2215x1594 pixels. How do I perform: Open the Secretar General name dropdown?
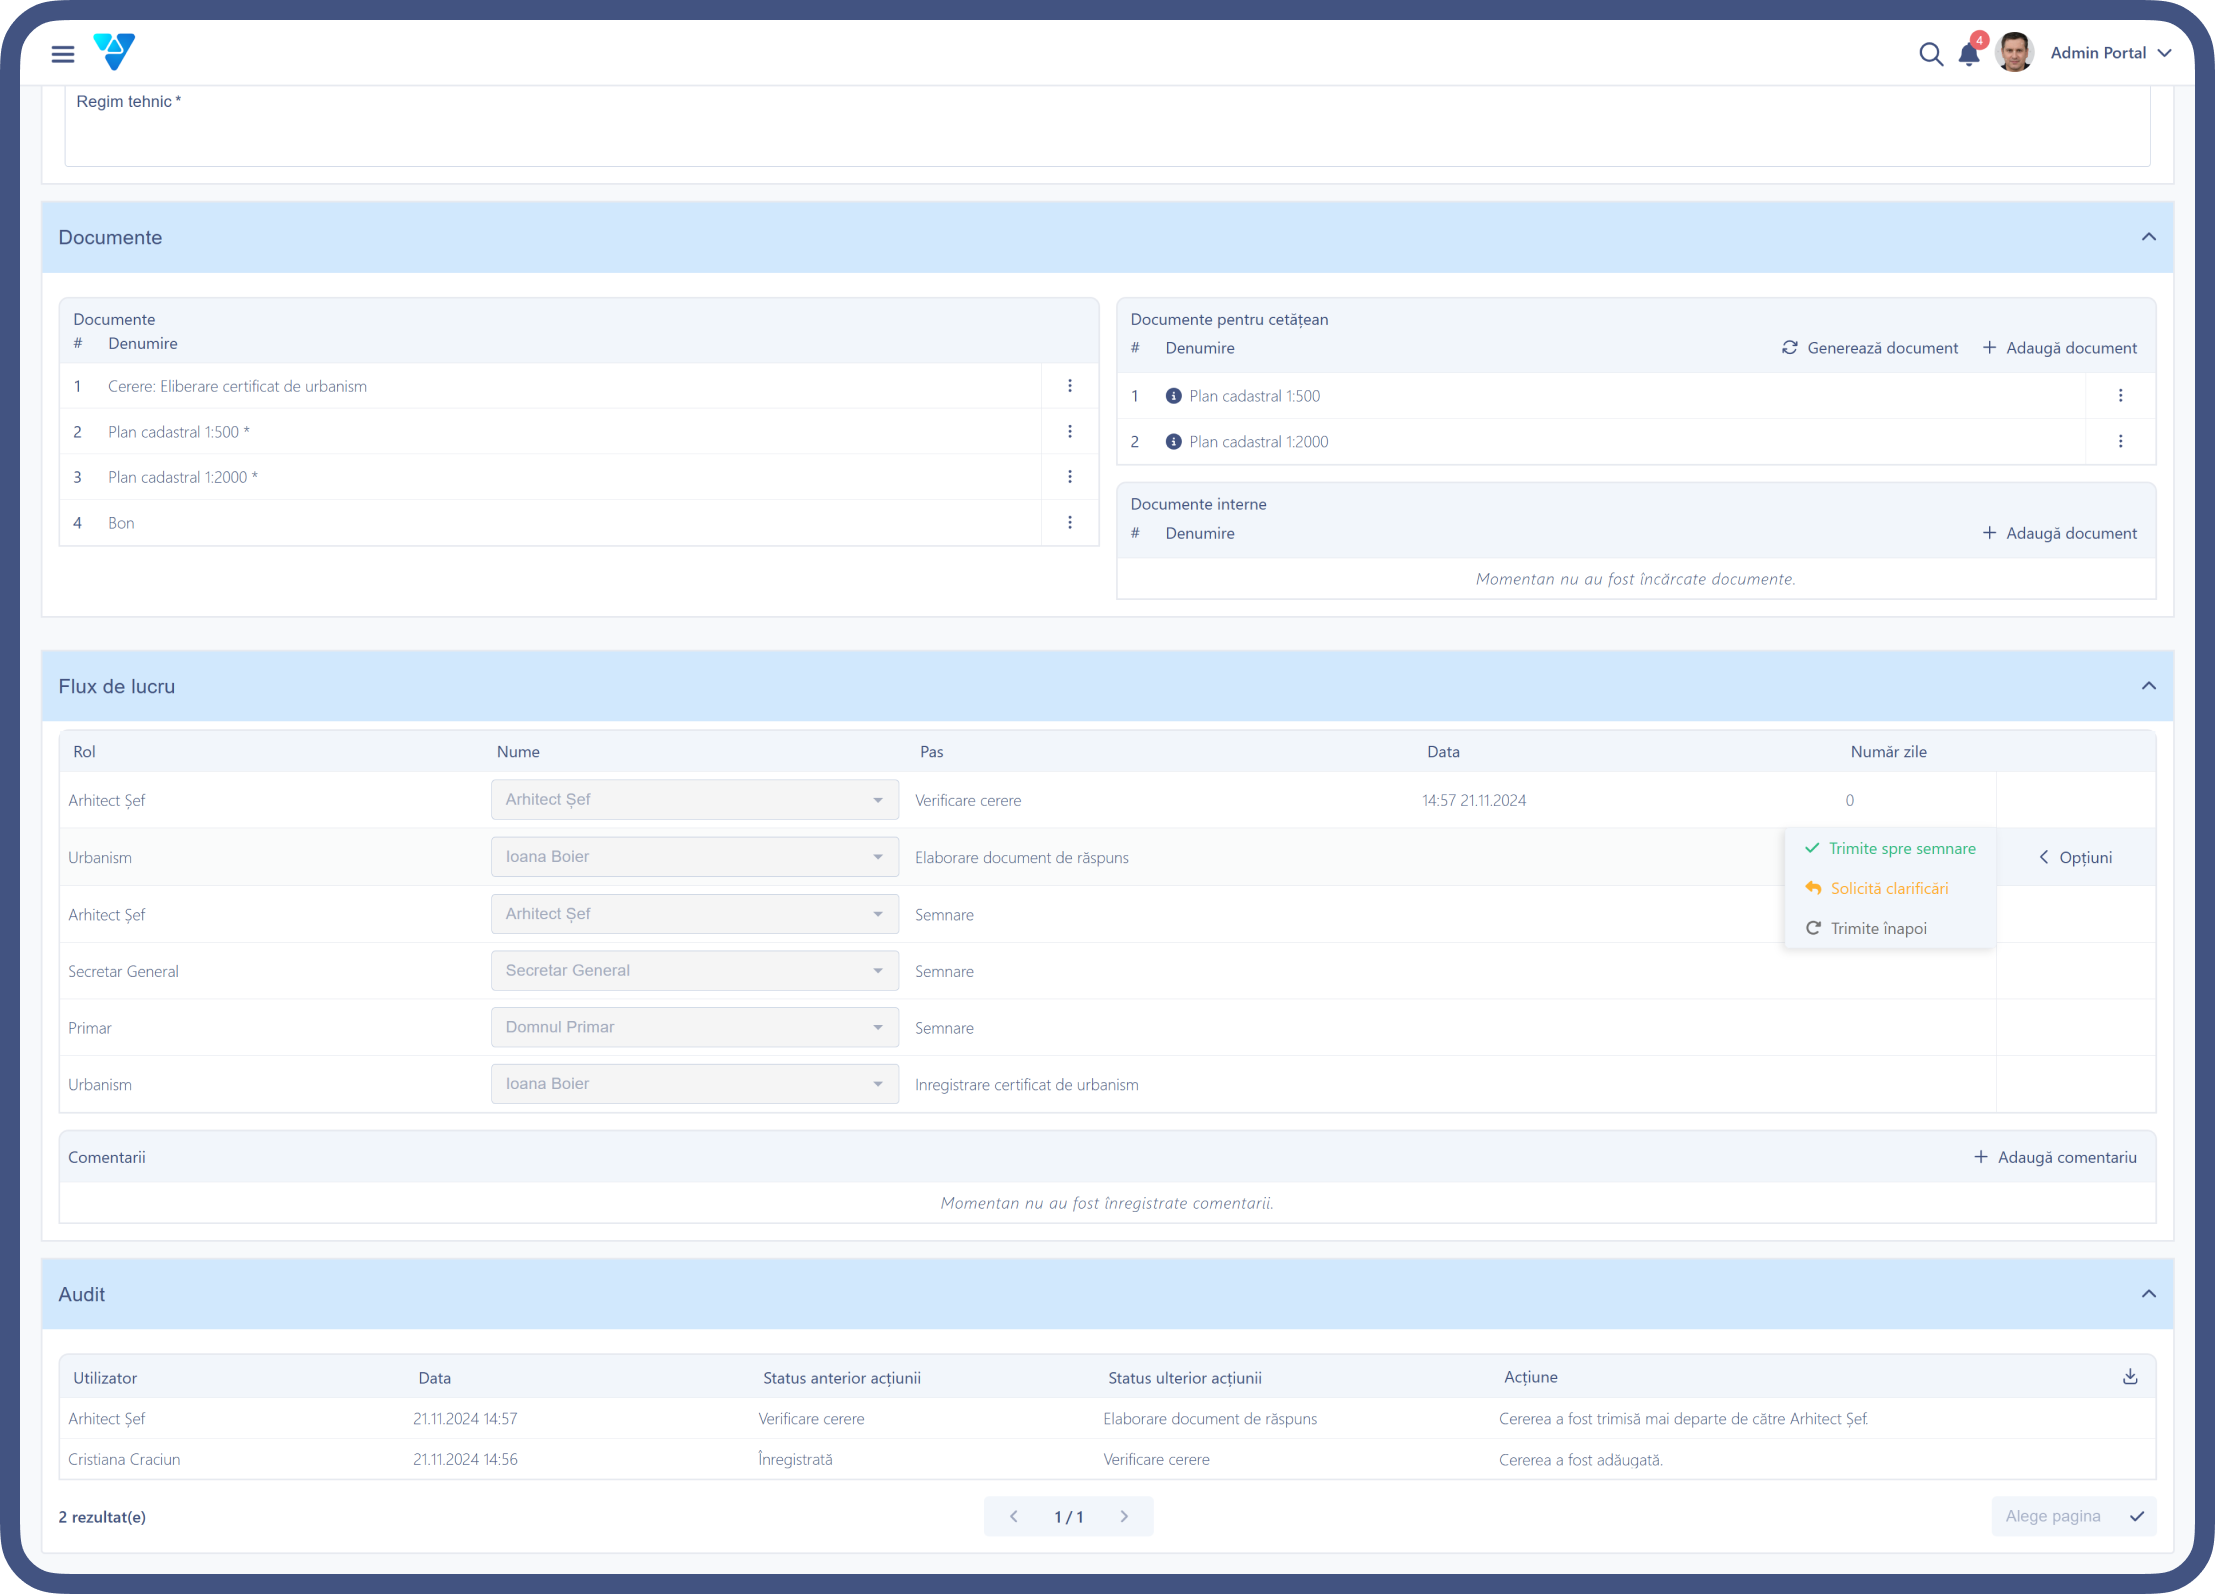point(695,971)
